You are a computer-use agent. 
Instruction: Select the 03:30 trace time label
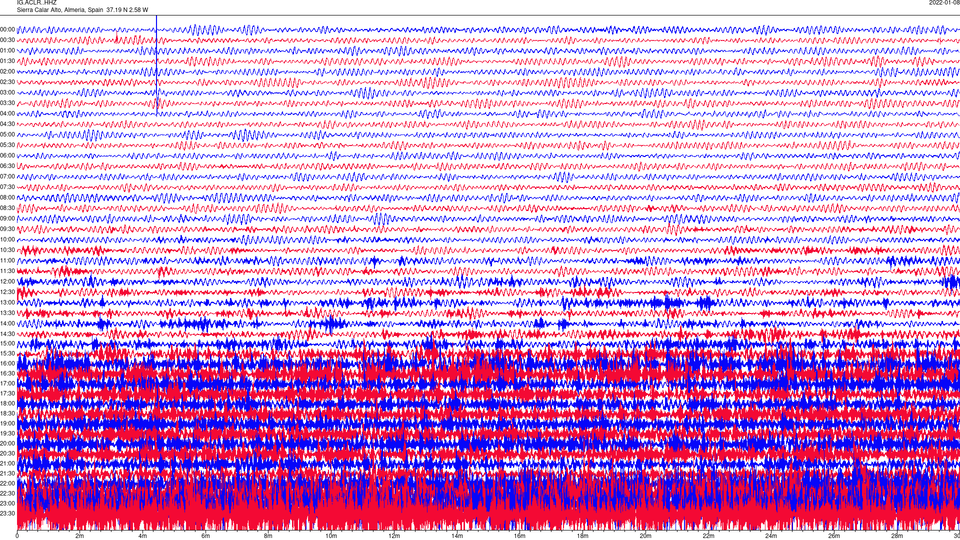[7, 103]
